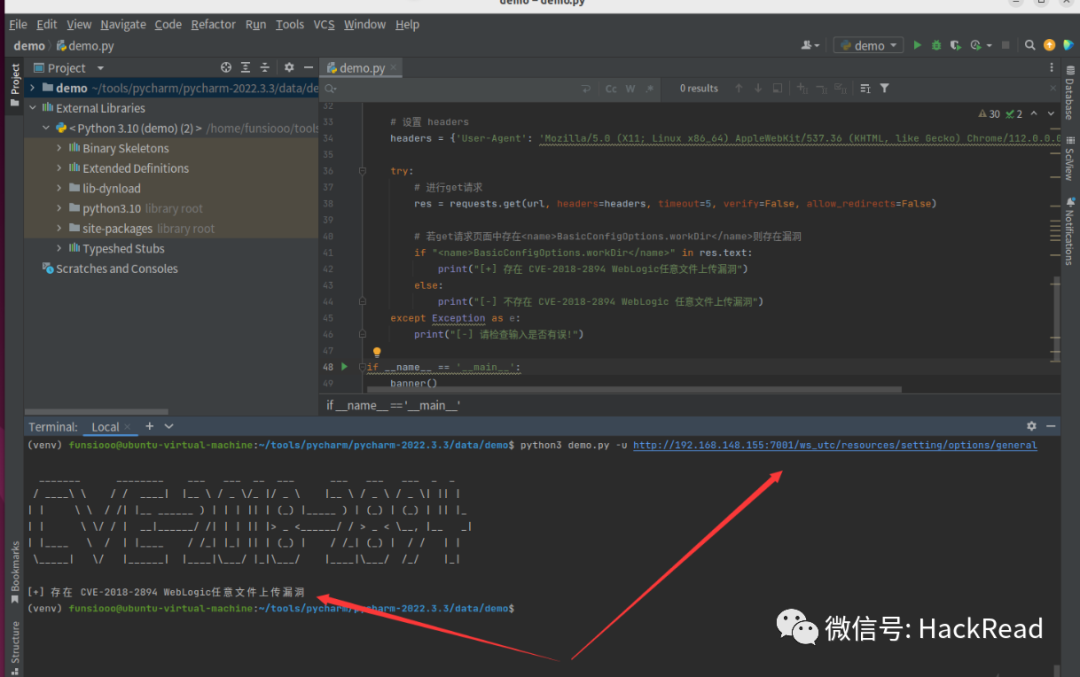
Task: Click the editor horizontal scrollbar
Action: click(x=634, y=390)
